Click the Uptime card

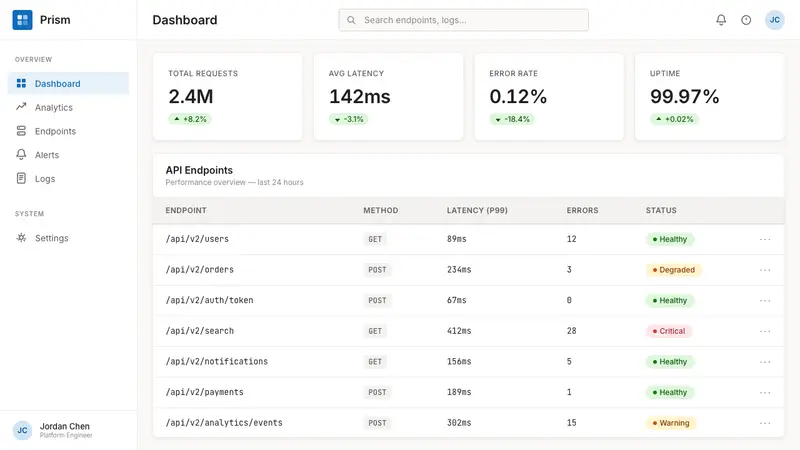coord(710,96)
